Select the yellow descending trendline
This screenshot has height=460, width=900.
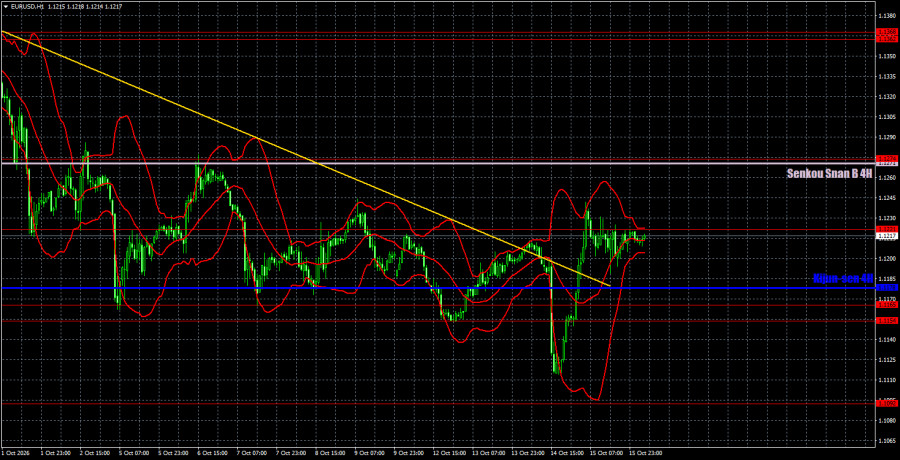pyautogui.click(x=304, y=158)
